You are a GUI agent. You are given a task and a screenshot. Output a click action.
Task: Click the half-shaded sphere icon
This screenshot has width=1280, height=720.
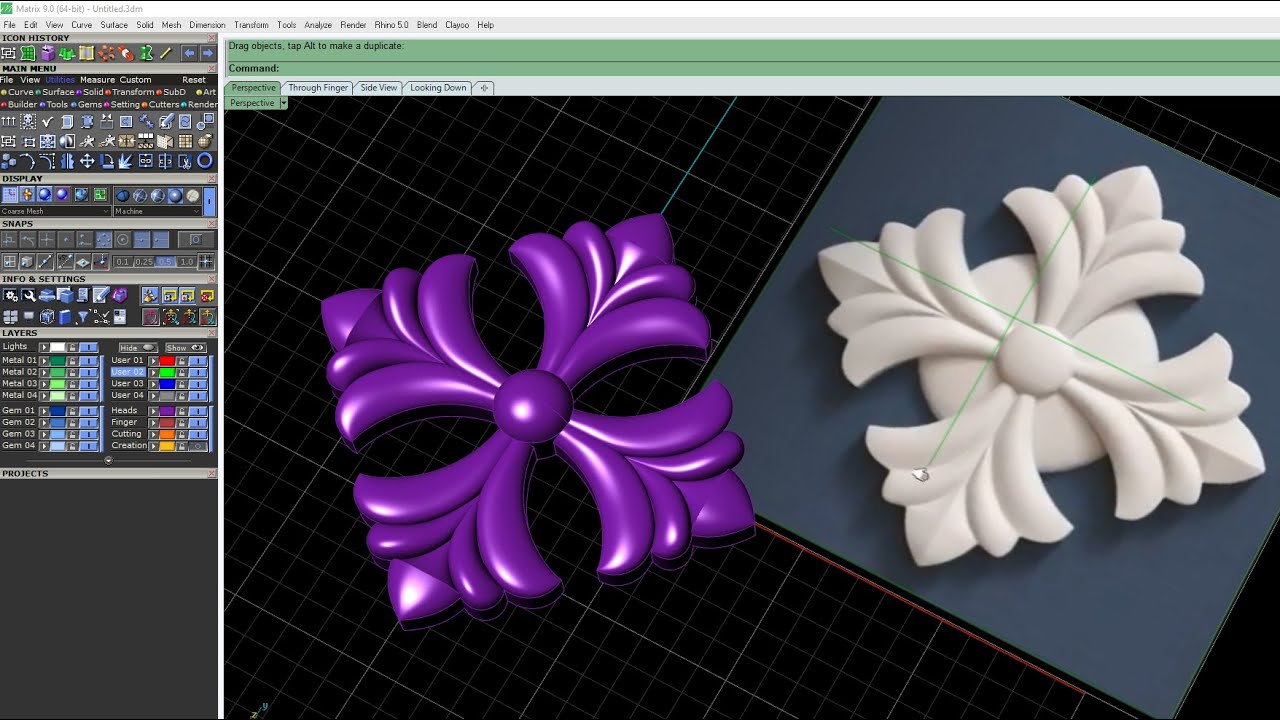pos(67,141)
